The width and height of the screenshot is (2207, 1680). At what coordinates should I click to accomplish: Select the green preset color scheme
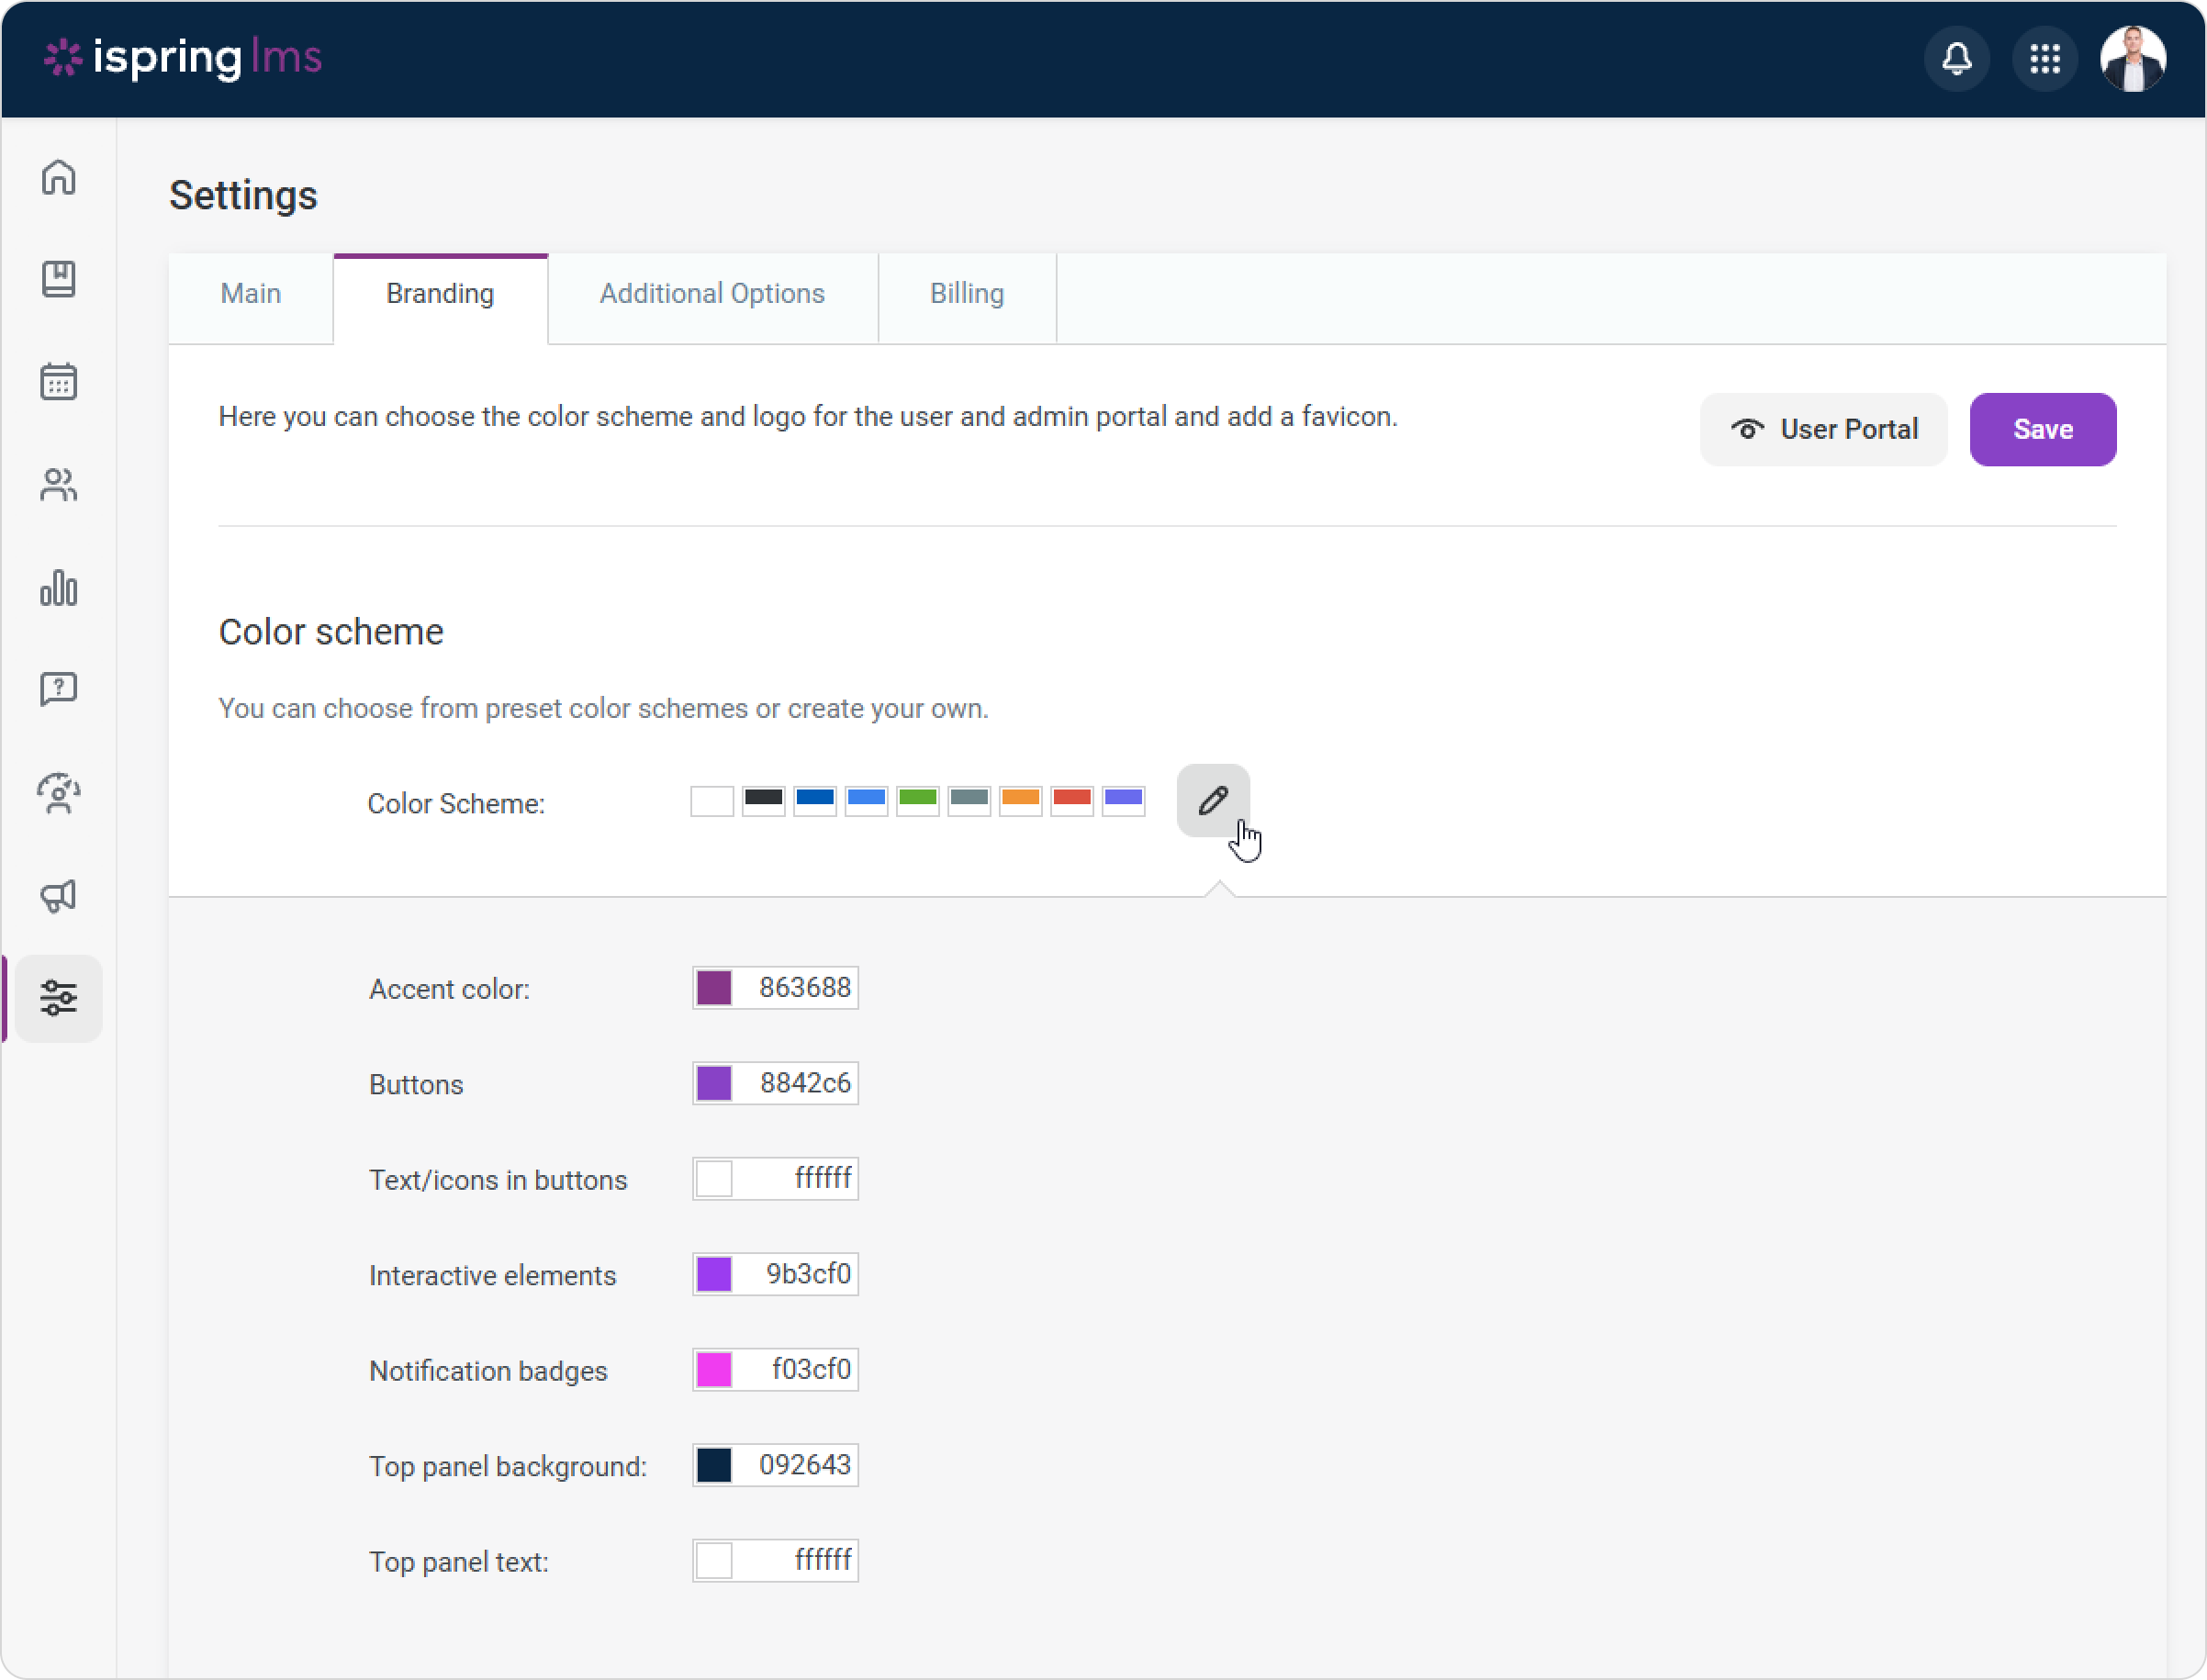pyautogui.click(x=917, y=800)
